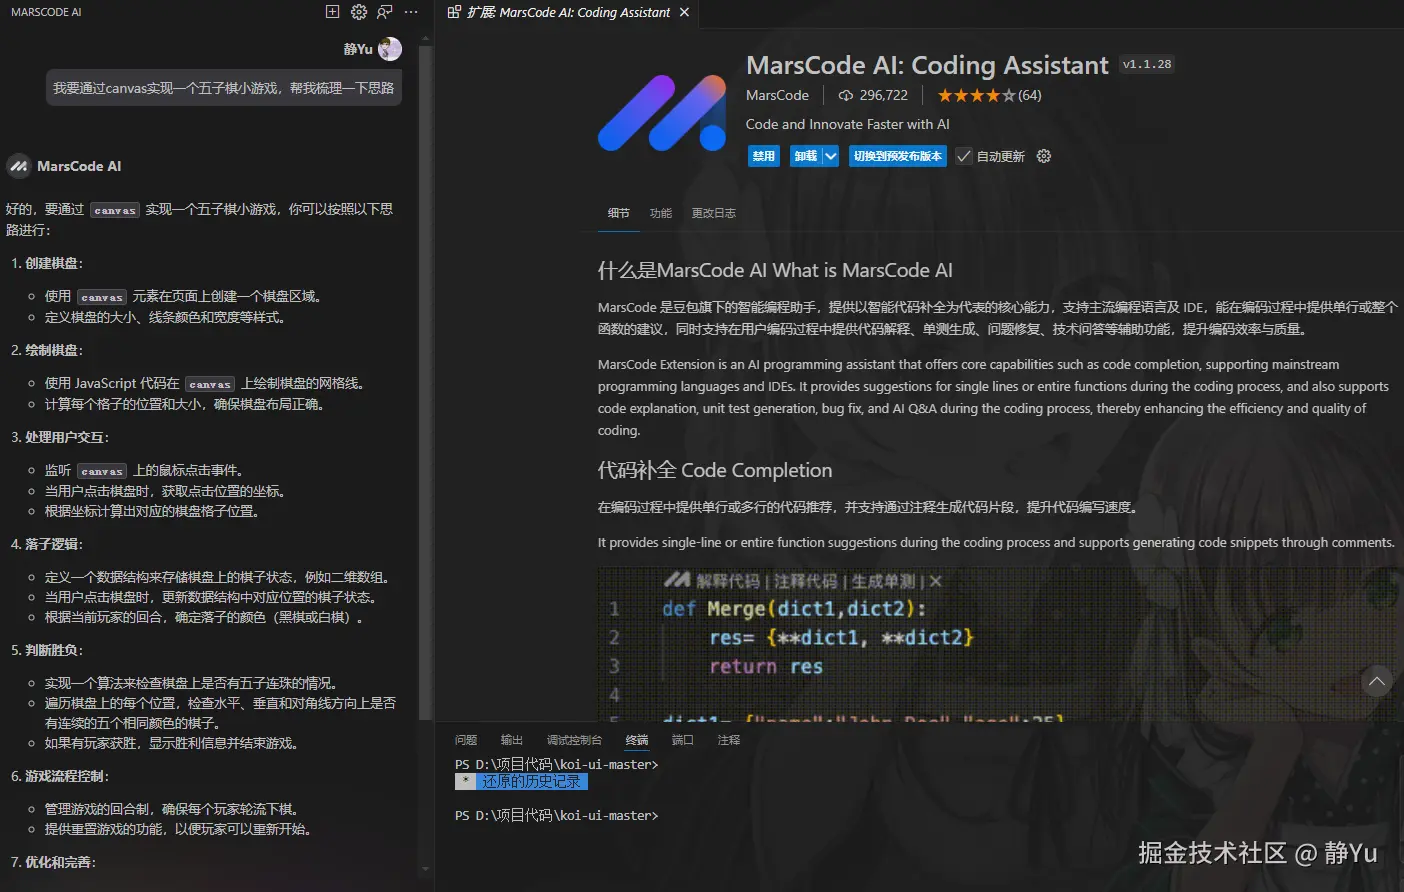This screenshot has width=1404, height=892.
Task: Switch to the 细节 tab
Action: 619,213
